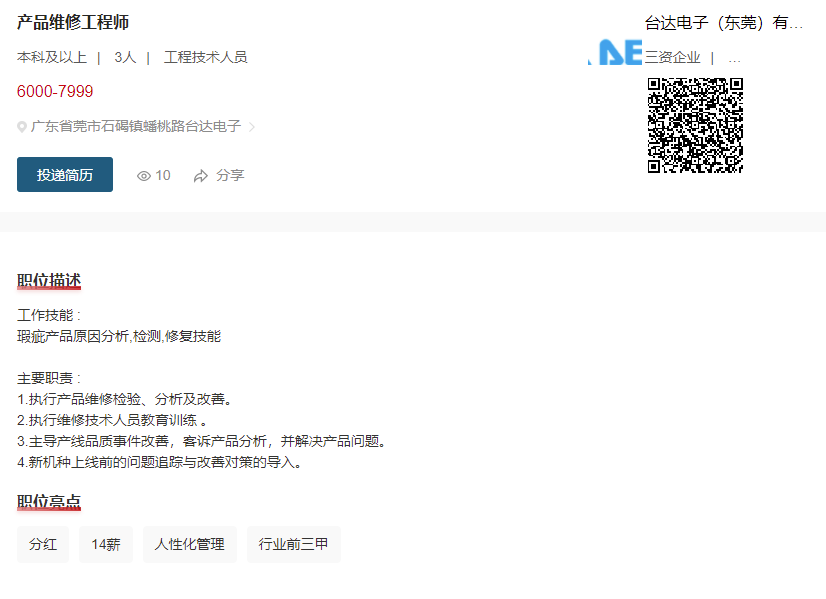This screenshot has height=599, width=826.
Task: Expand the address chevron arrow
Action: (252, 127)
